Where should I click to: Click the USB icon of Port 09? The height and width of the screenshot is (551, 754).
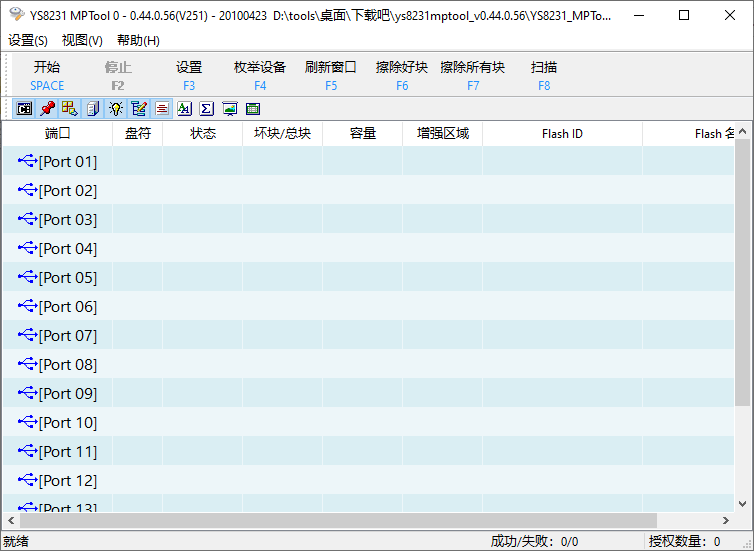[28, 392]
